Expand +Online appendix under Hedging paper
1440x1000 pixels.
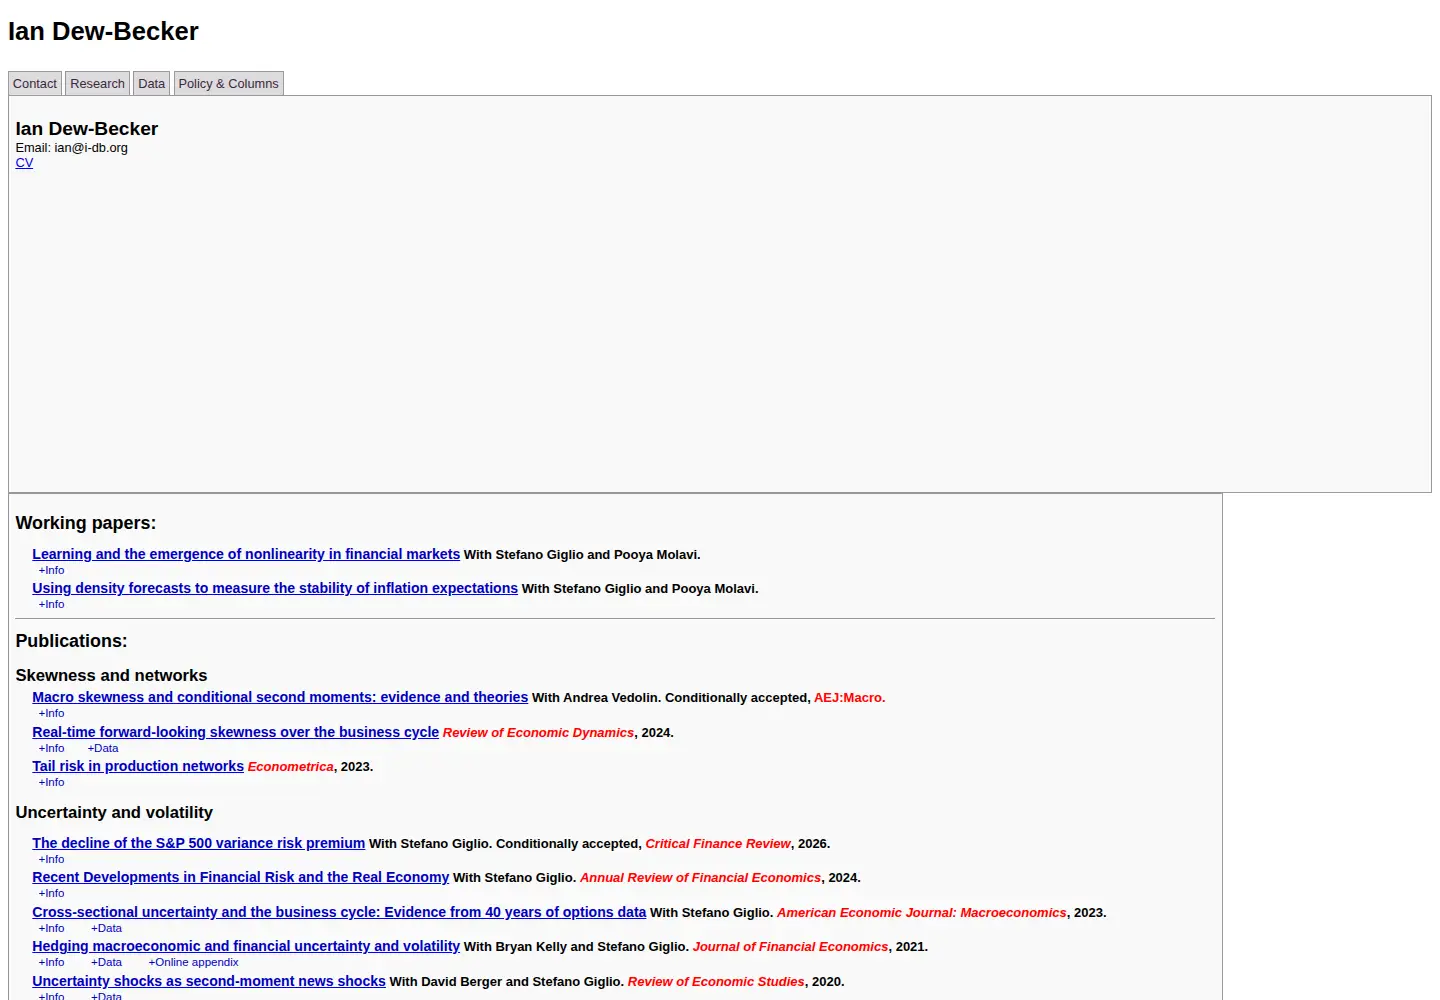[x=193, y=962]
